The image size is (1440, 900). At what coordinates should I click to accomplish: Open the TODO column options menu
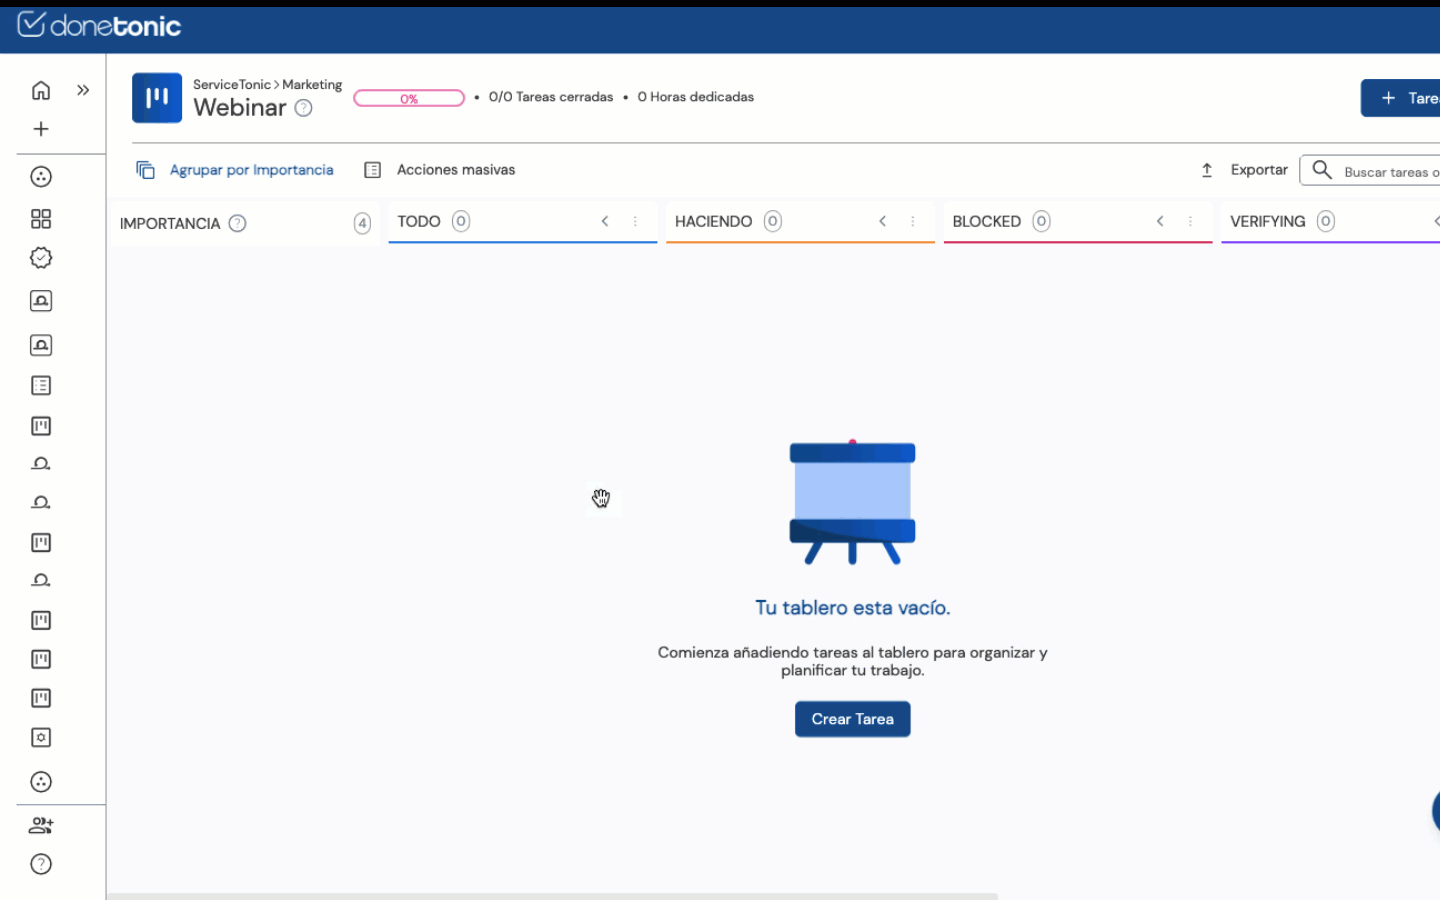[635, 221]
